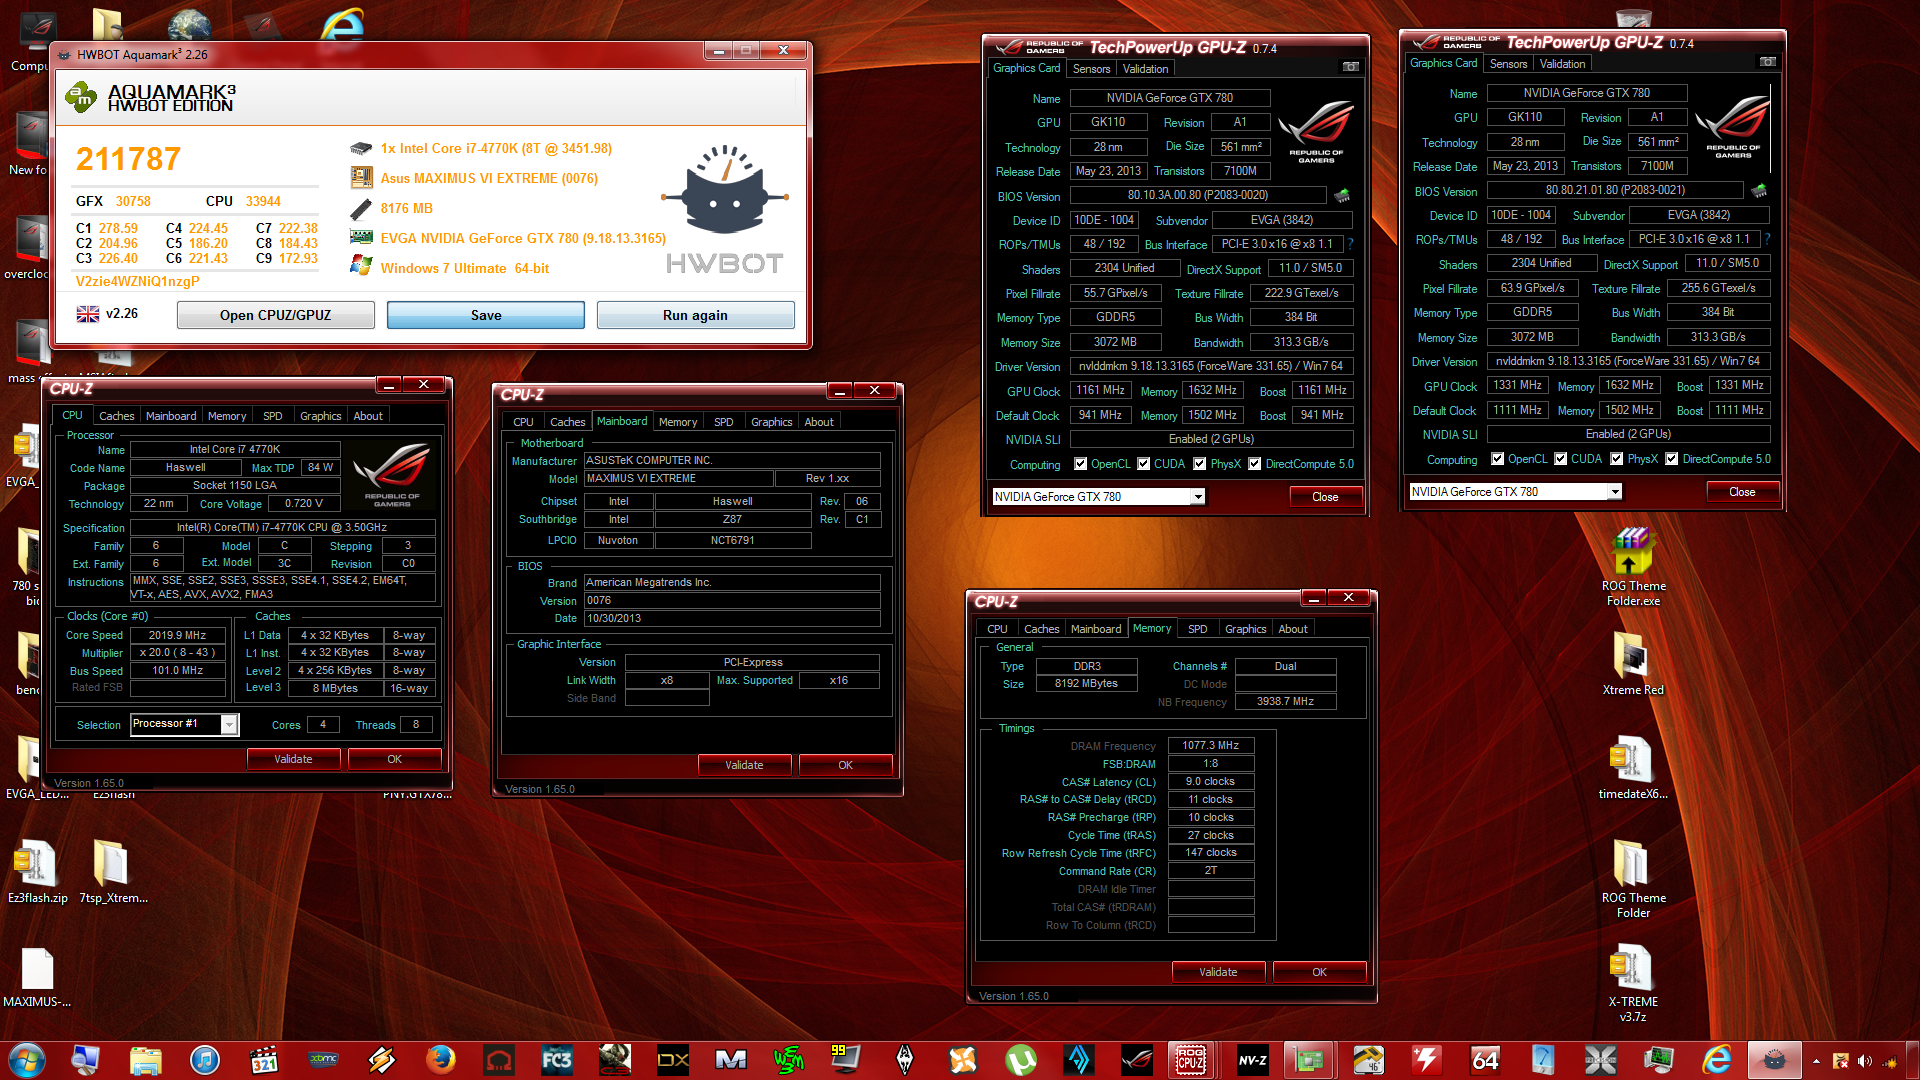Open Caches tab in CPU-Z processor window
Viewport: 1920px width, 1080px height.
coord(116,416)
